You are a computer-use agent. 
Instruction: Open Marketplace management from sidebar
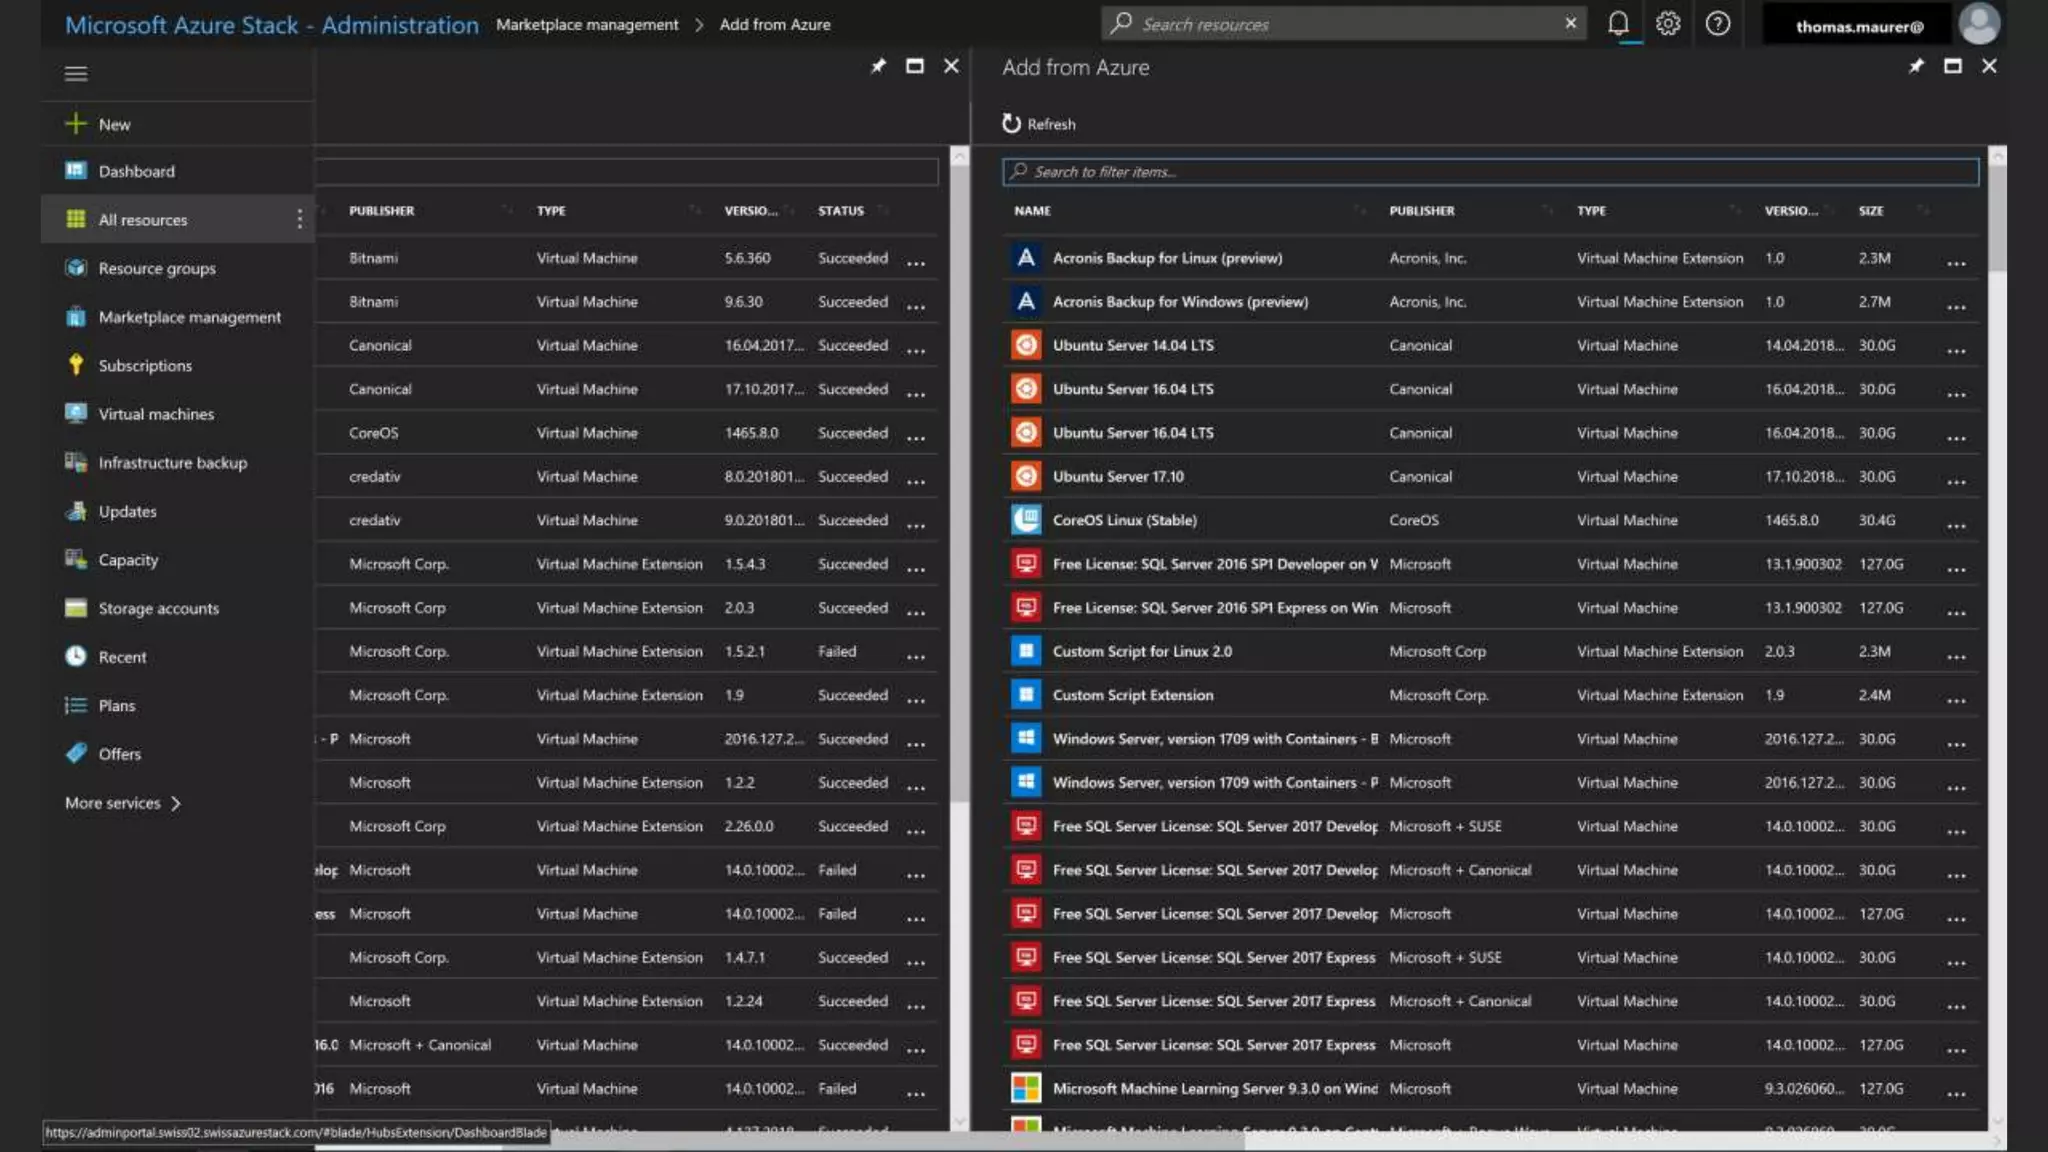(x=189, y=317)
